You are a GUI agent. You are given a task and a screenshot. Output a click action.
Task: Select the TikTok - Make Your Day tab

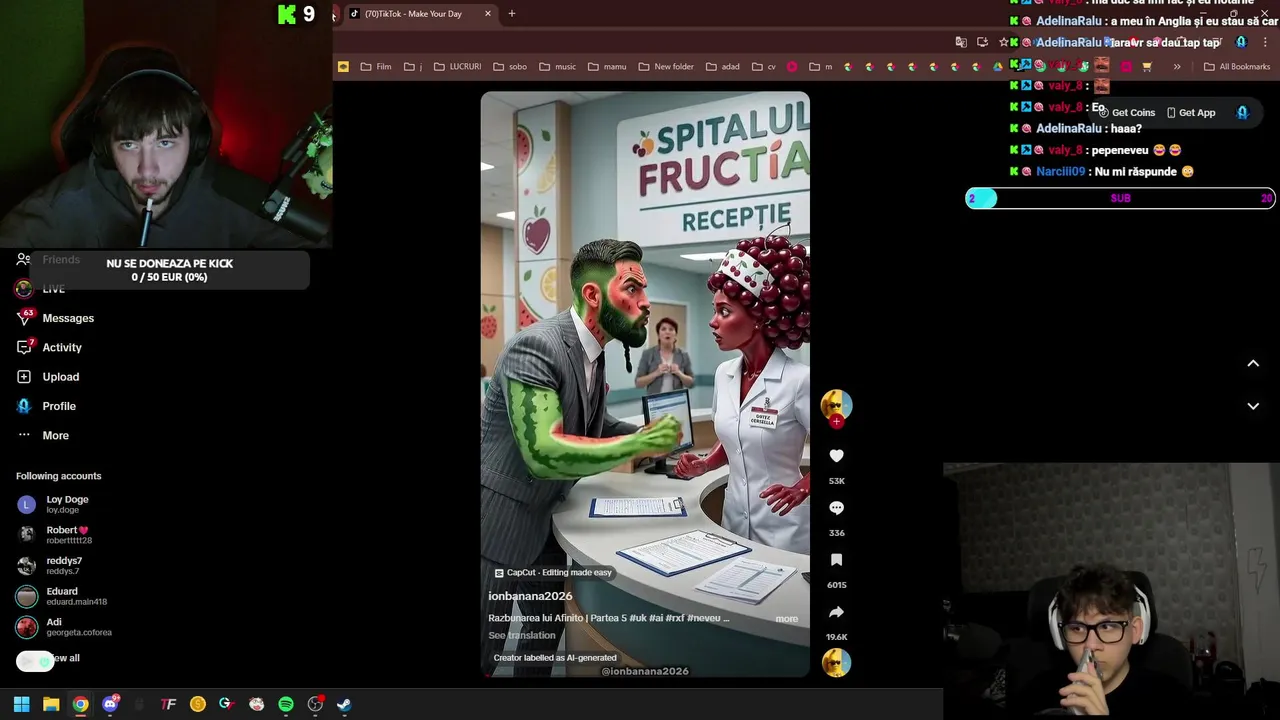(413, 14)
